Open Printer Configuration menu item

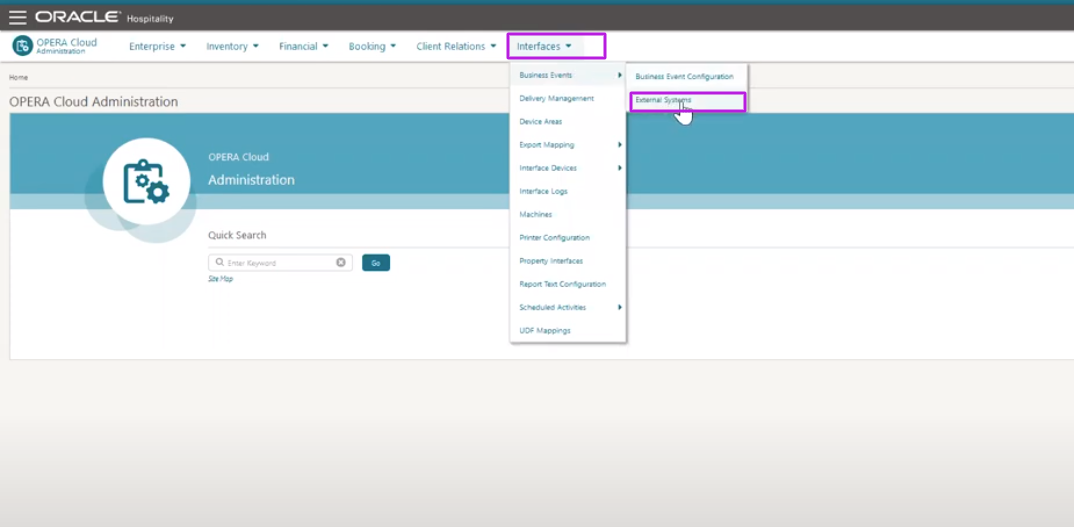coord(554,238)
